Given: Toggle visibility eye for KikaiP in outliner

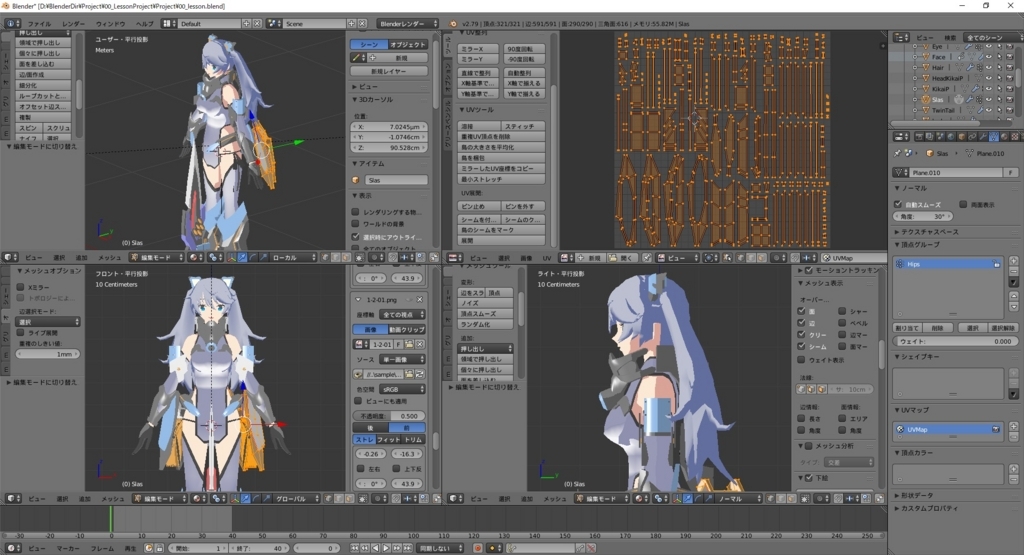Looking at the screenshot, I should point(989,88).
